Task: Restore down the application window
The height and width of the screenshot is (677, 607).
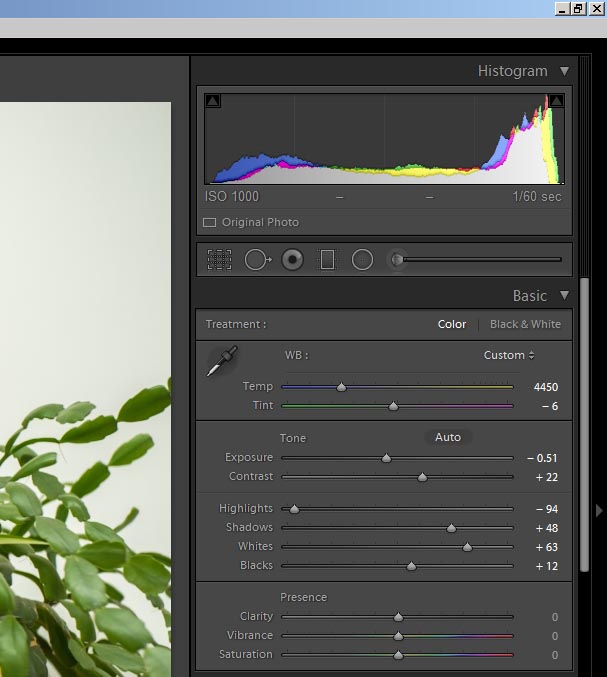Action: point(579,9)
